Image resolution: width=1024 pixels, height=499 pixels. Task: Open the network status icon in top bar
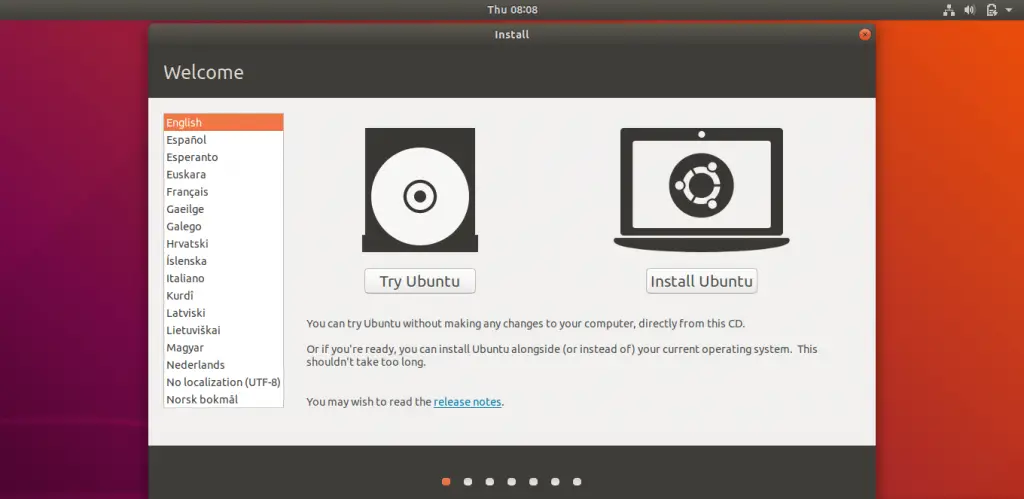pyautogui.click(x=950, y=10)
